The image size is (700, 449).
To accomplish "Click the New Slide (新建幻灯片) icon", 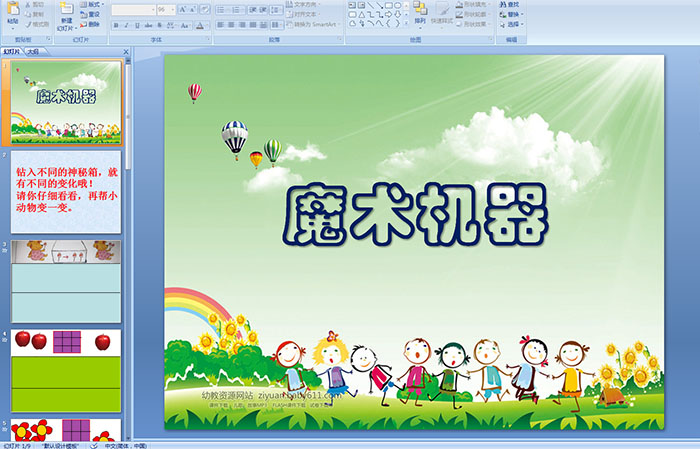I will 67,9.
